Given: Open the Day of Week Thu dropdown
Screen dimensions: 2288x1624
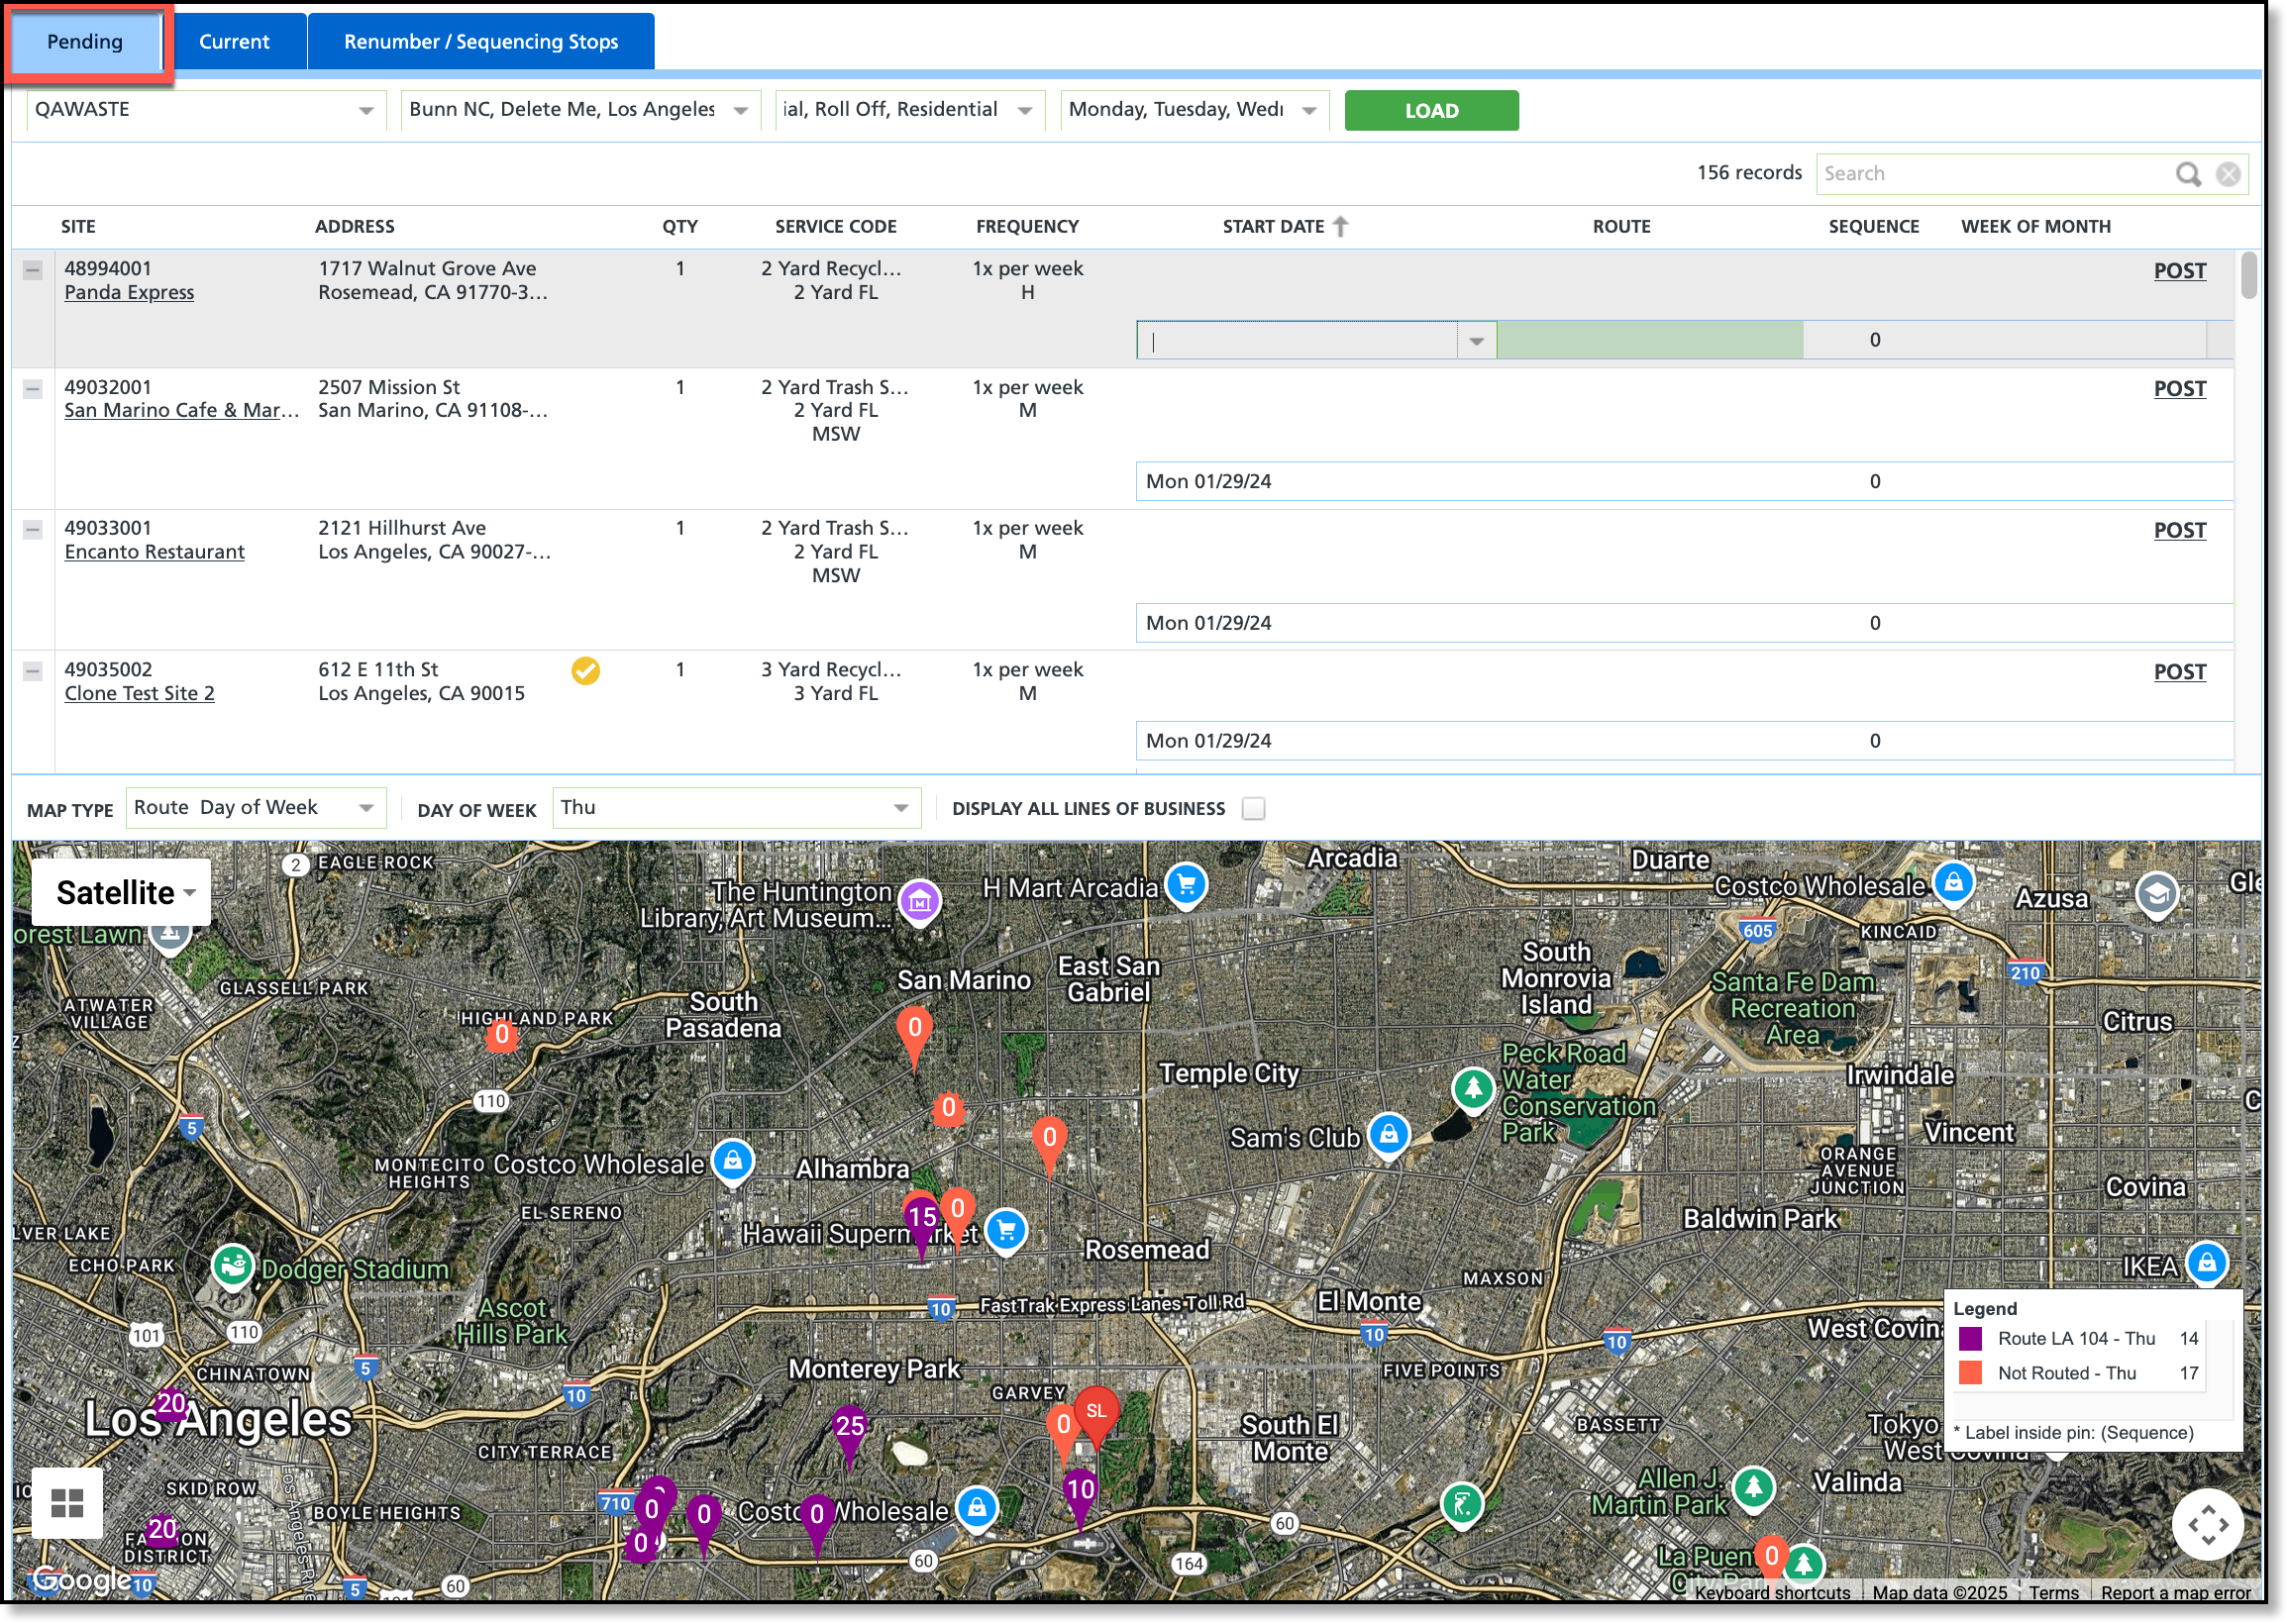Looking at the screenshot, I should coord(900,808).
